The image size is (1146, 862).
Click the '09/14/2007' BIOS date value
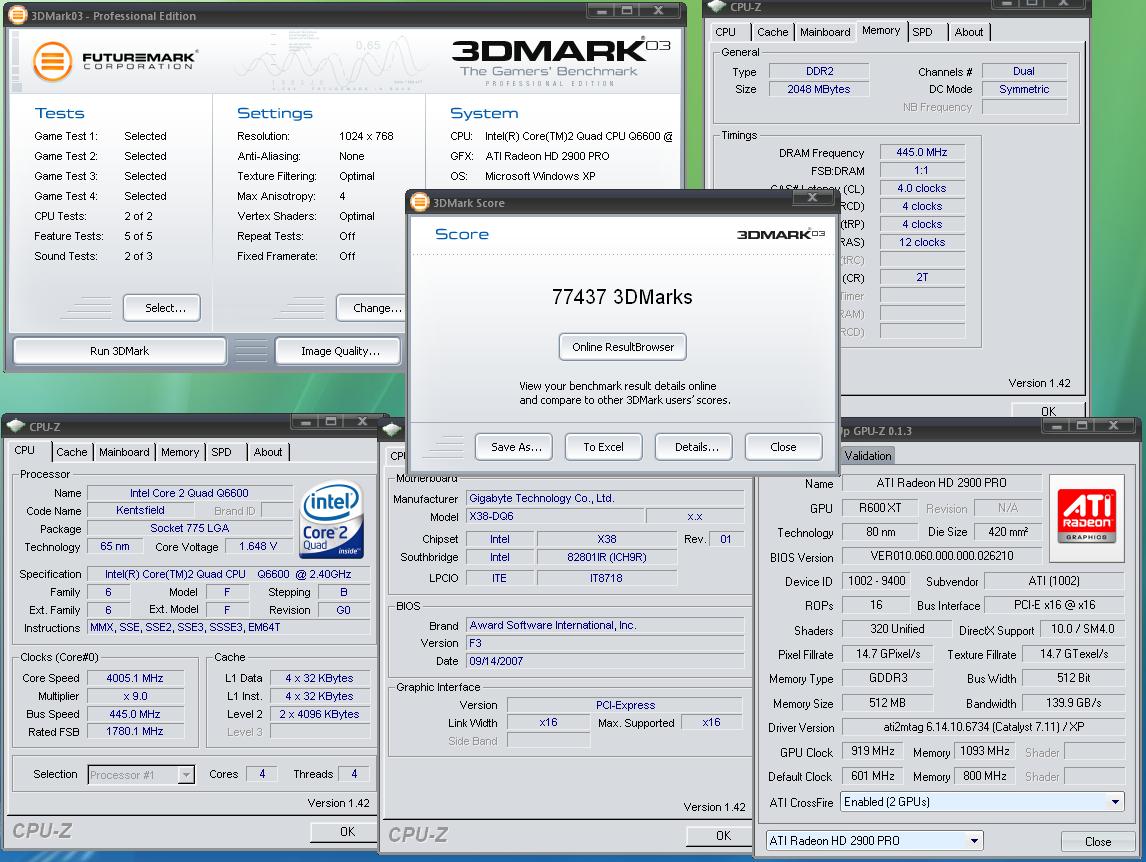pos(604,661)
